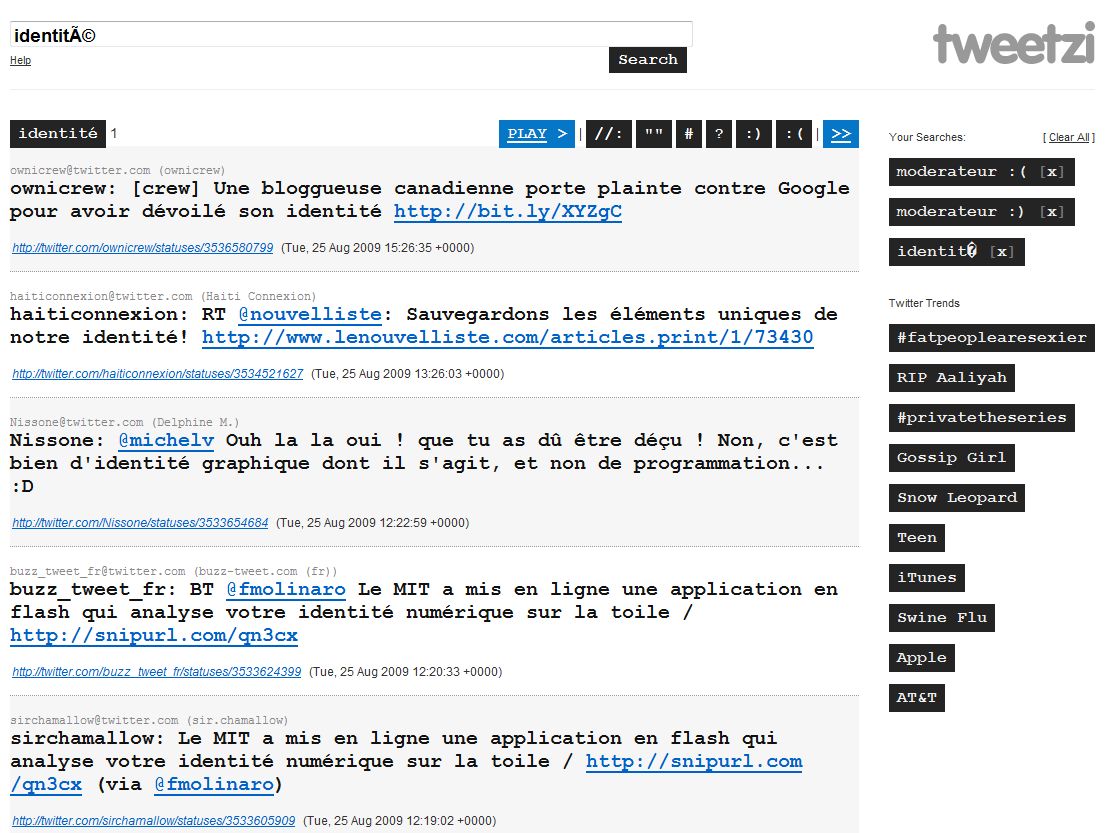Select trend RIP Aaliyah

pyautogui.click(x=951, y=377)
